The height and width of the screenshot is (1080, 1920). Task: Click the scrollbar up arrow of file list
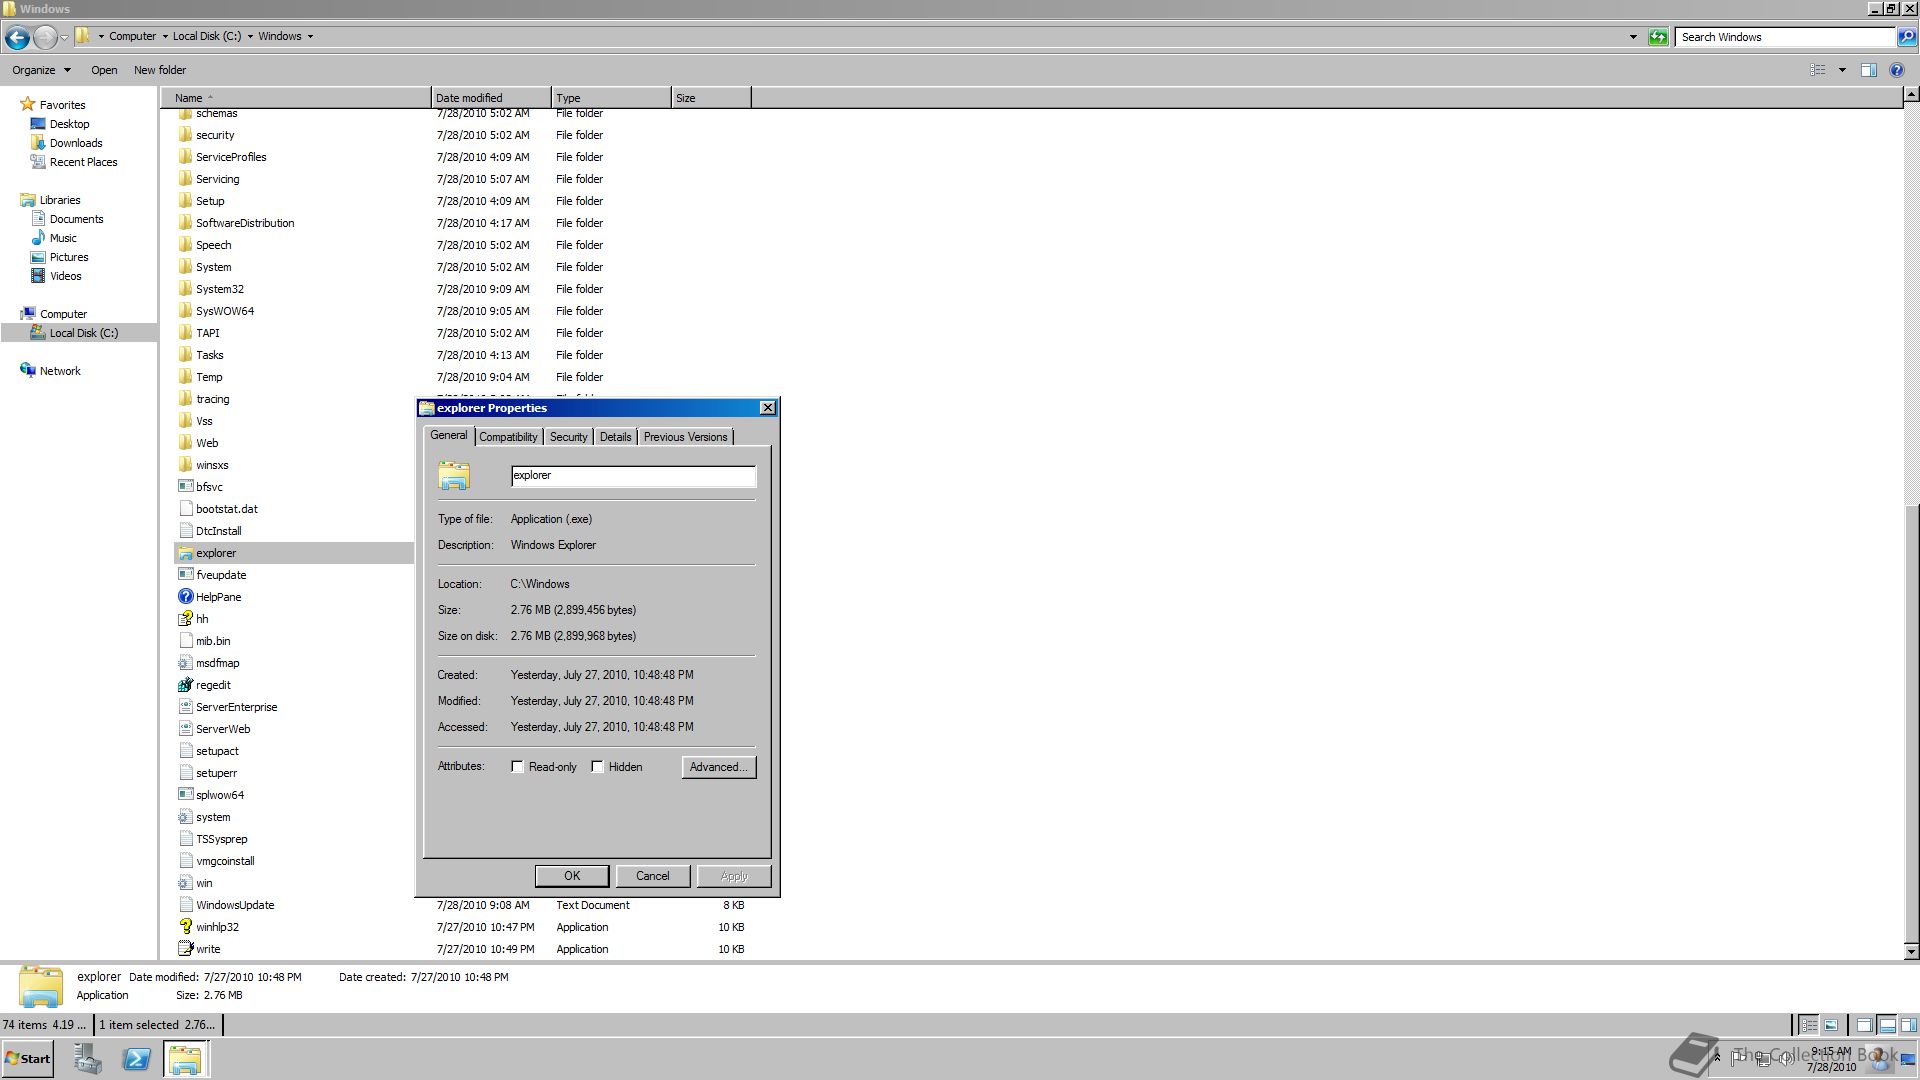coord(1911,94)
